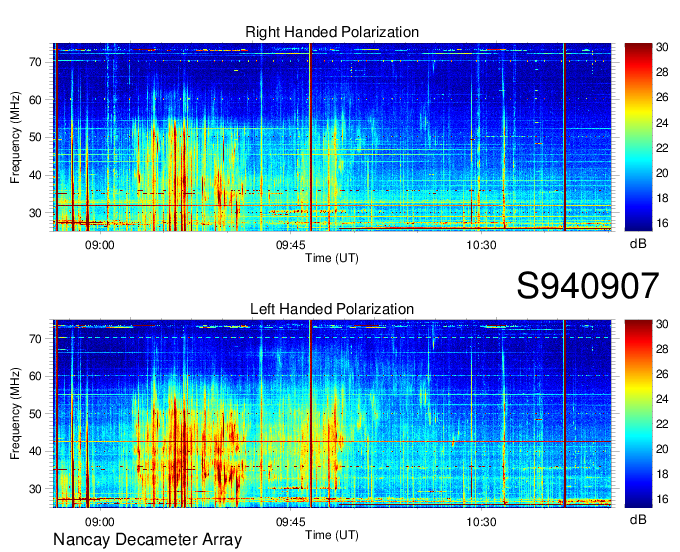The image size is (680, 552).
Task: Click the 24 dB value on top color bar
Action: (x=662, y=123)
